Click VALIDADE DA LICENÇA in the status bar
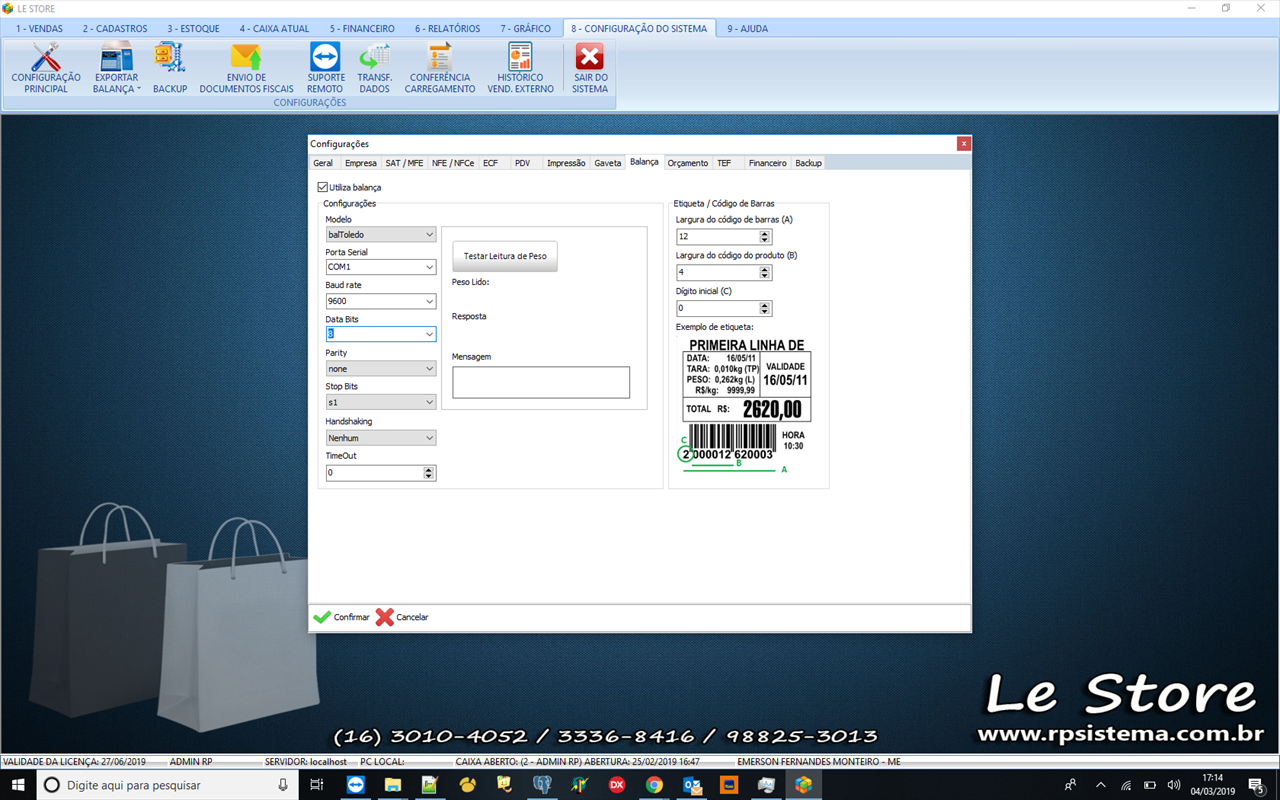Screen dimensions: 1280x800 [74, 762]
